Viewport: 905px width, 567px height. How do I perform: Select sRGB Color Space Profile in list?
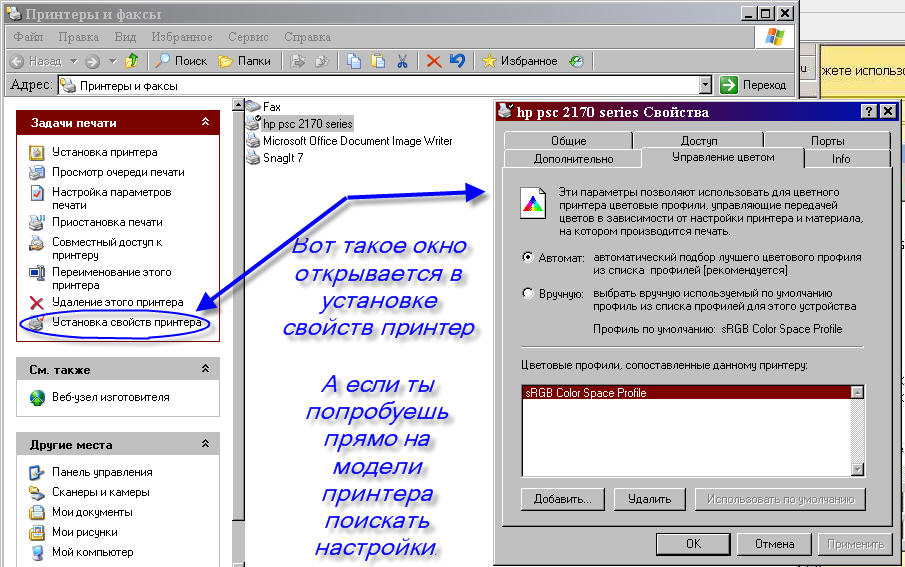tap(686, 393)
